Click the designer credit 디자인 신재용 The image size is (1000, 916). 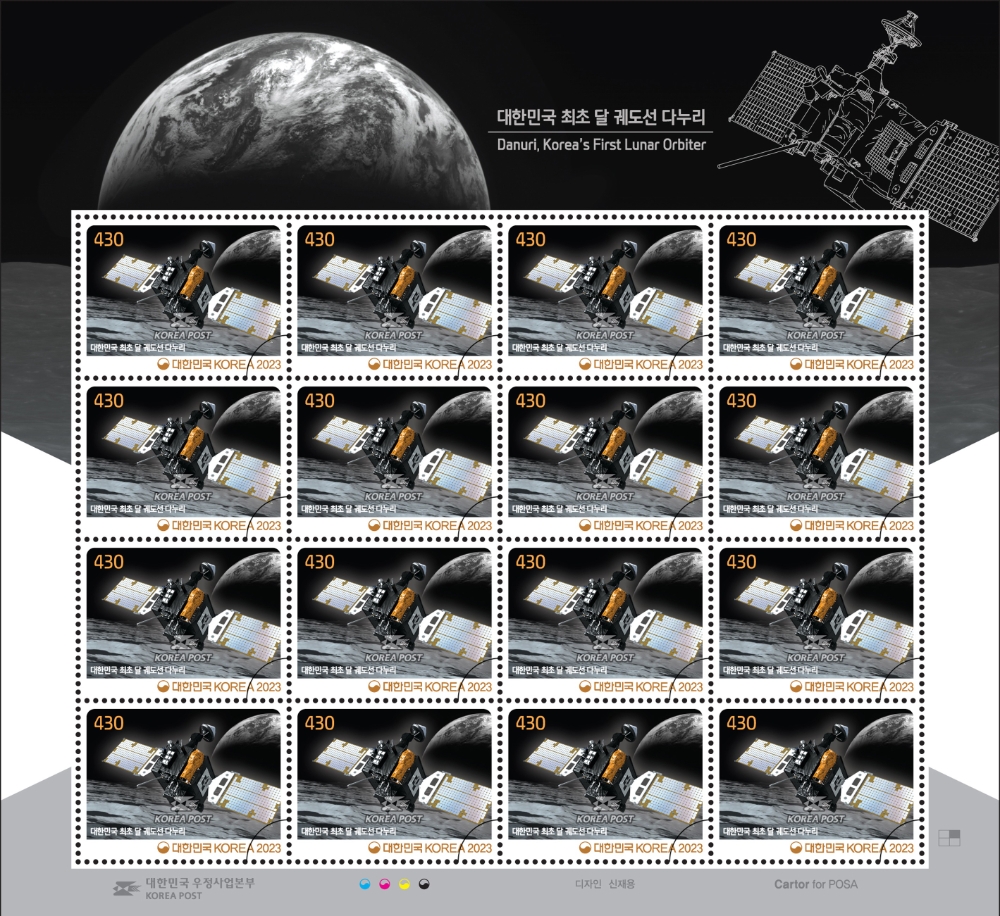(x=605, y=884)
